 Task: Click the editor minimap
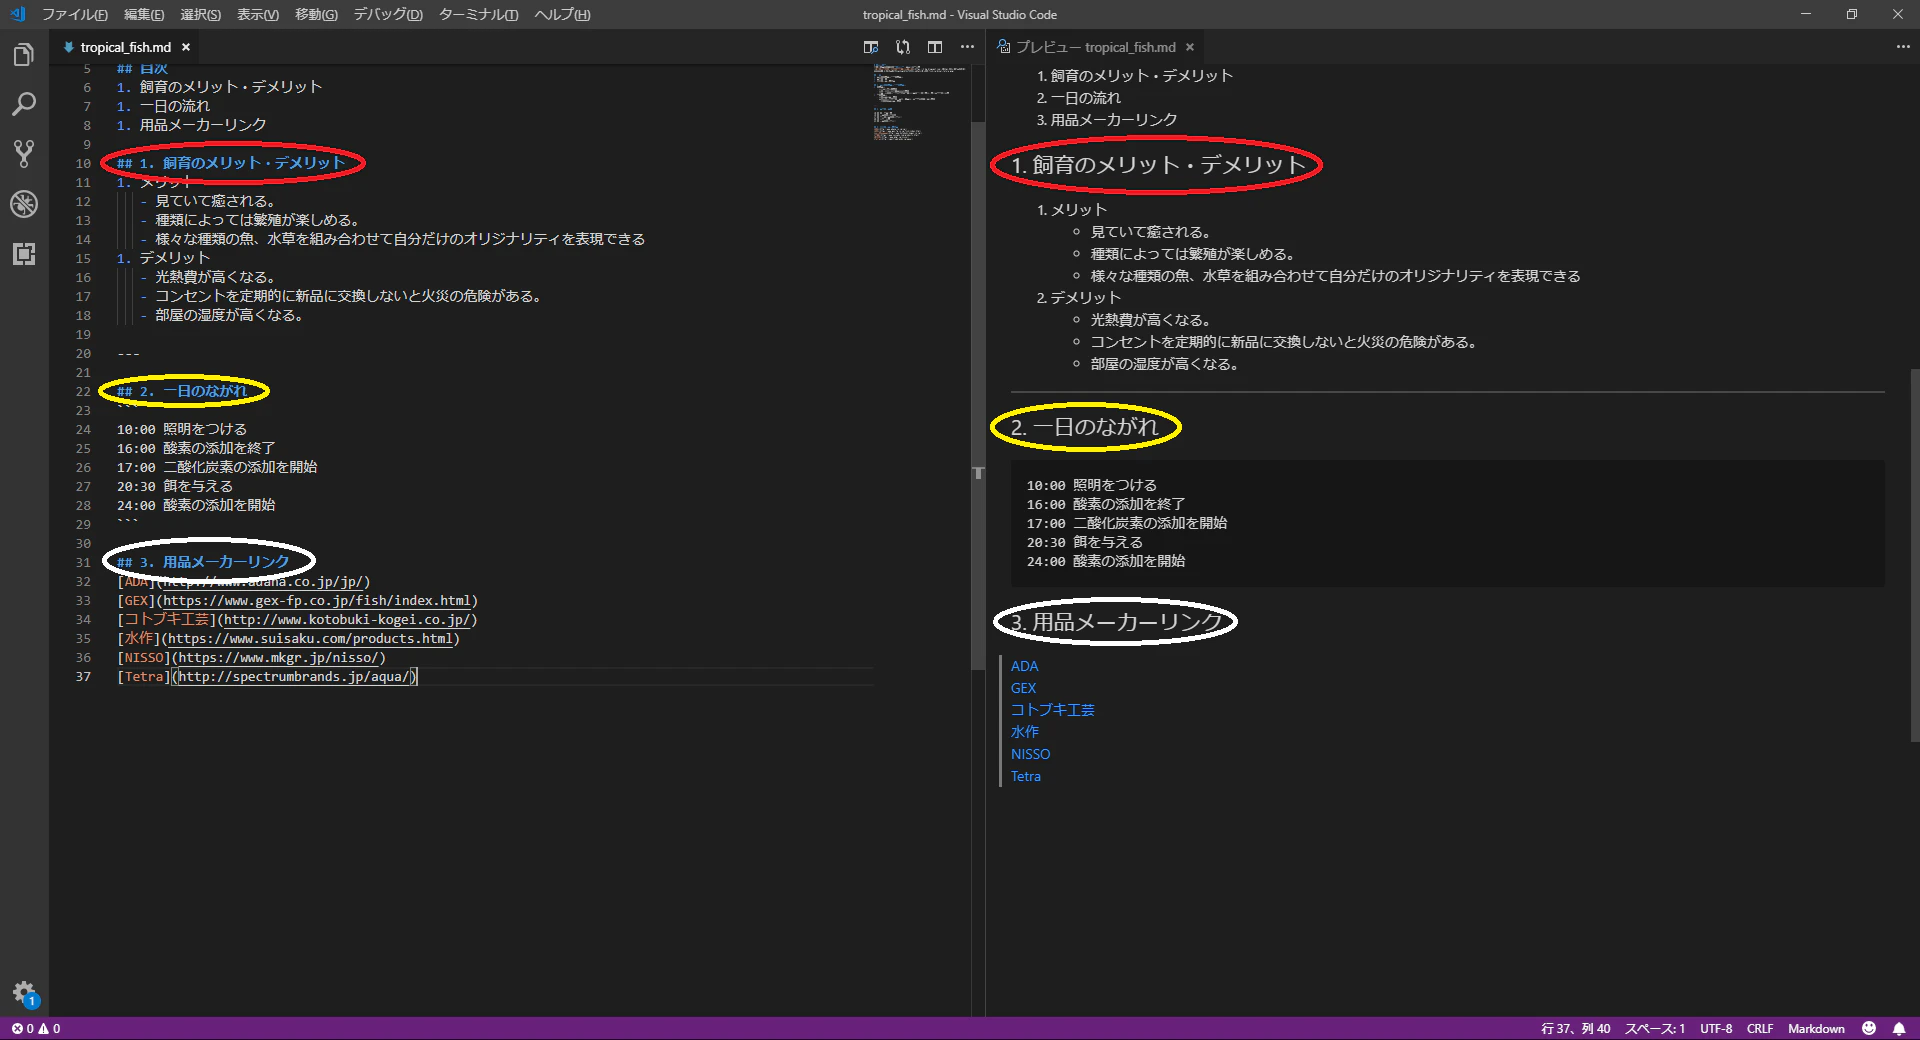(x=919, y=103)
